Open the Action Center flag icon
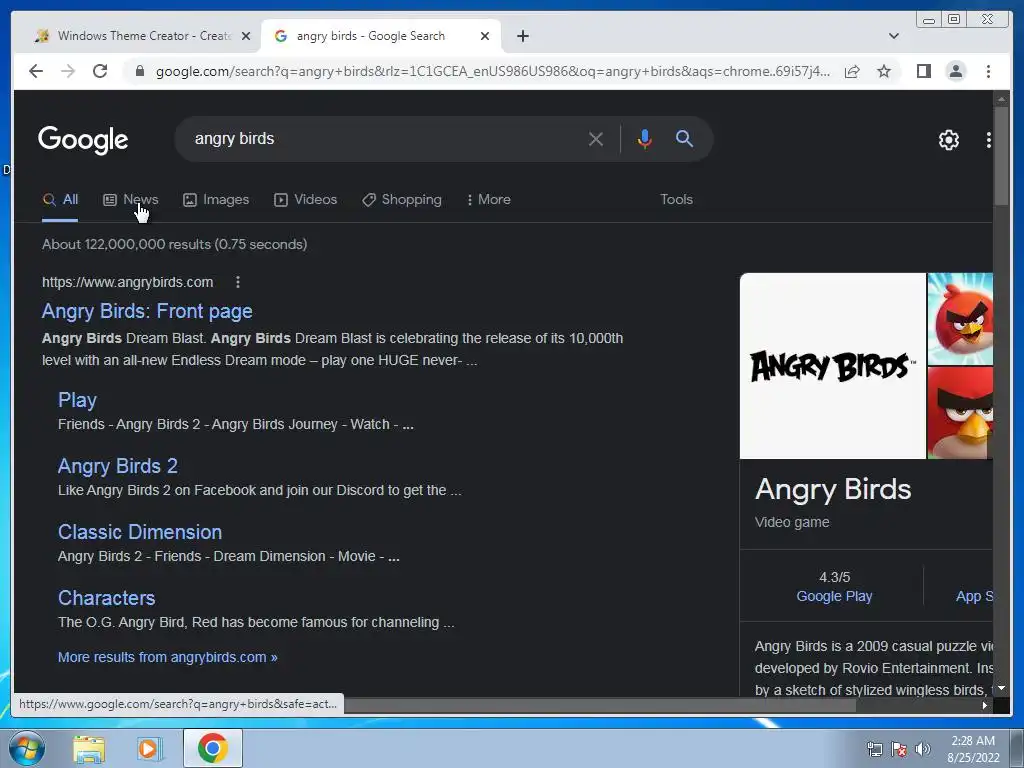The image size is (1024, 768). pyautogui.click(x=899, y=749)
